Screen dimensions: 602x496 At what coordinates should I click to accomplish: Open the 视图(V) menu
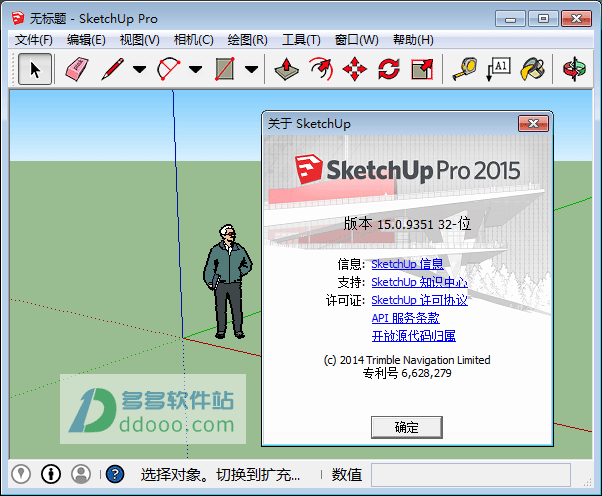tap(139, 40)
